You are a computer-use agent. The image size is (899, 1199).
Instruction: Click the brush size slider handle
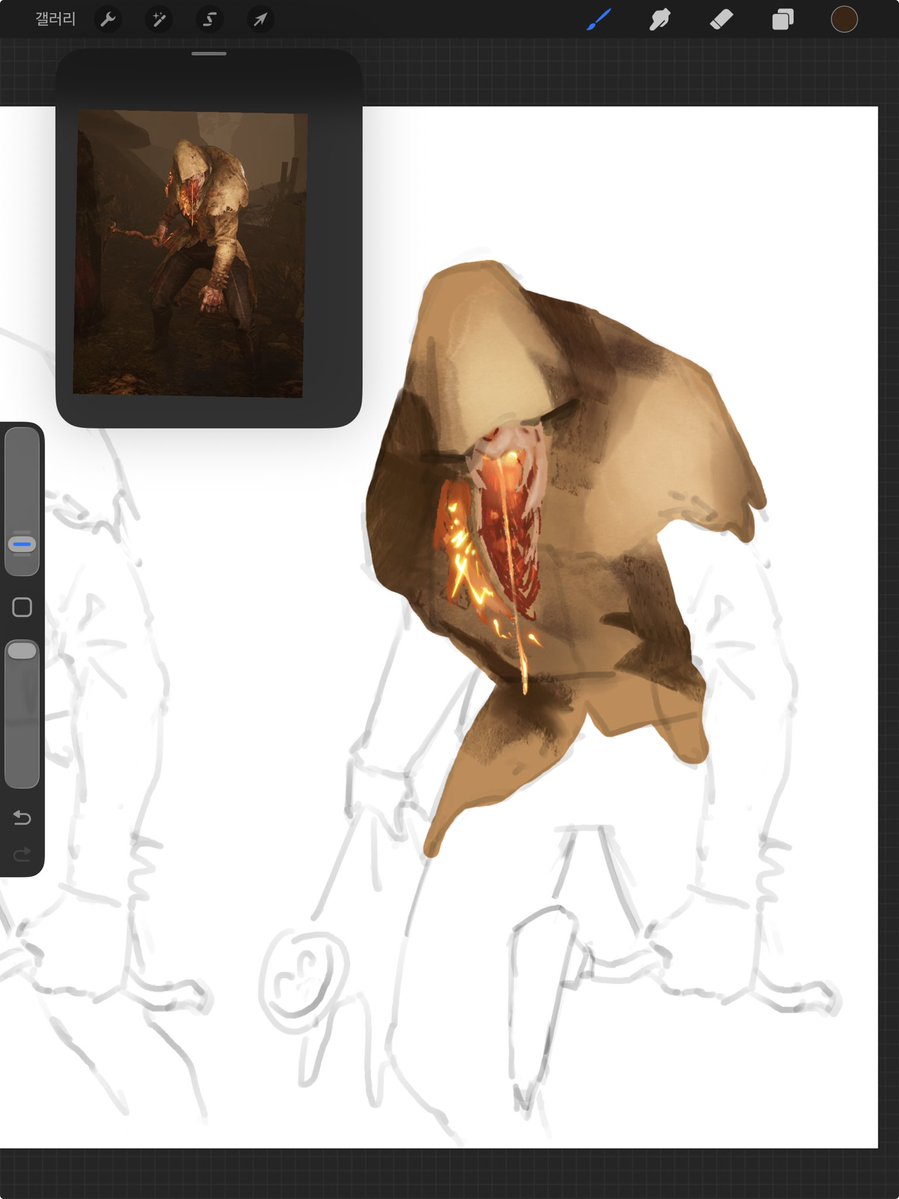(x=22, y=544)
